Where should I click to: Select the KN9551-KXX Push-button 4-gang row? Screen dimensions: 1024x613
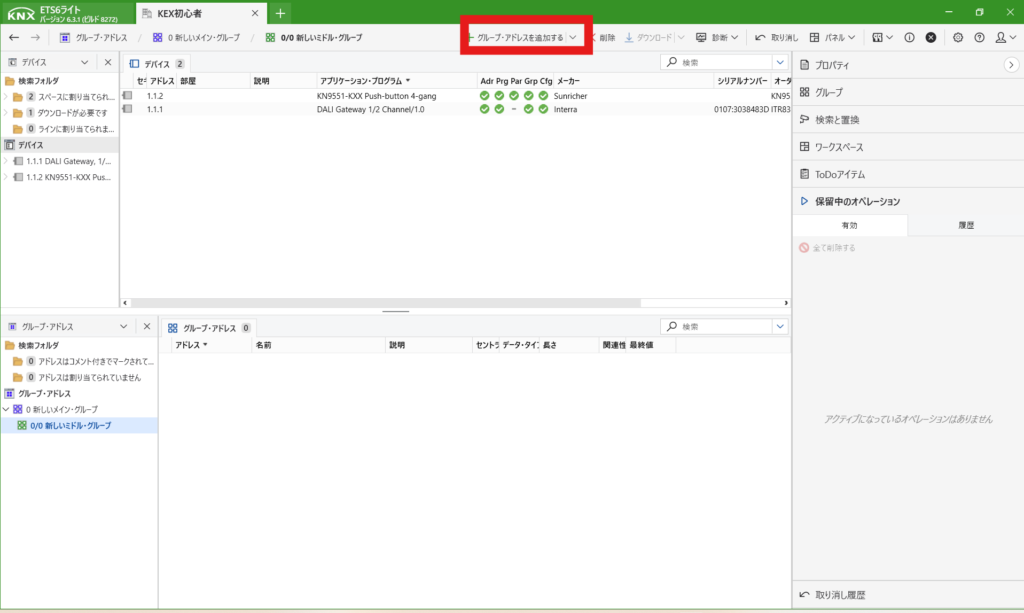click(376, 96)
